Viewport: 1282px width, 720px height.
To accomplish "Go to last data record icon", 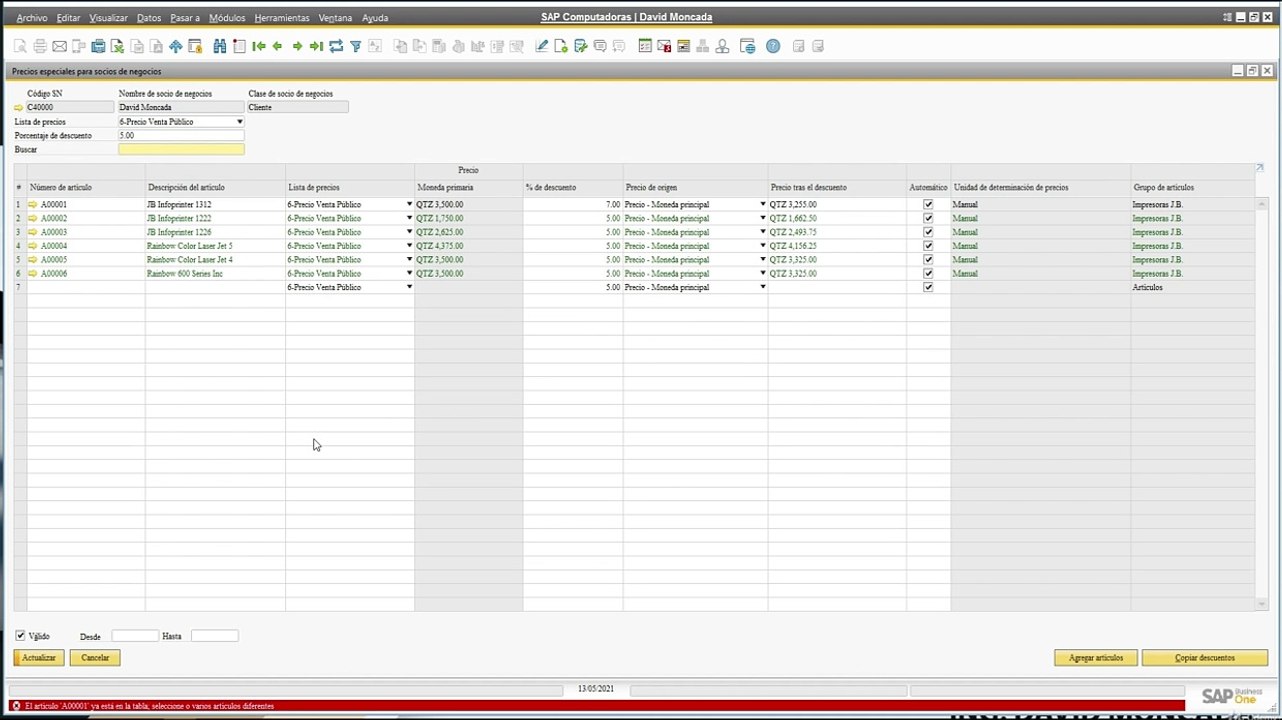I will click(x=316, y=46).
